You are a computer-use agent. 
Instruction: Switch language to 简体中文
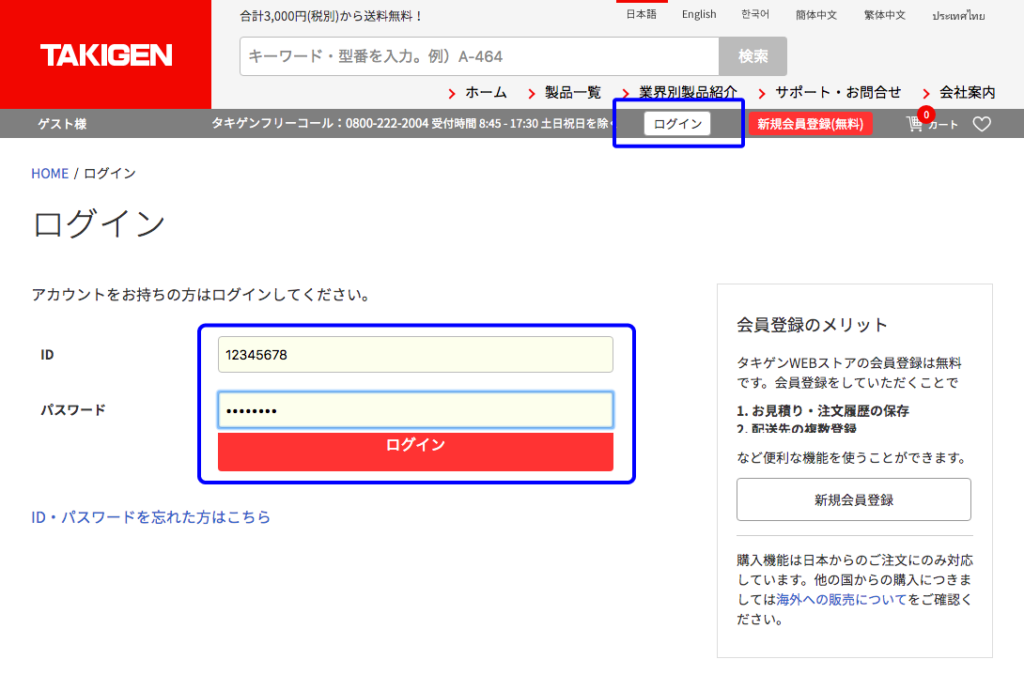pyautogui.click(x=816, y=15)
